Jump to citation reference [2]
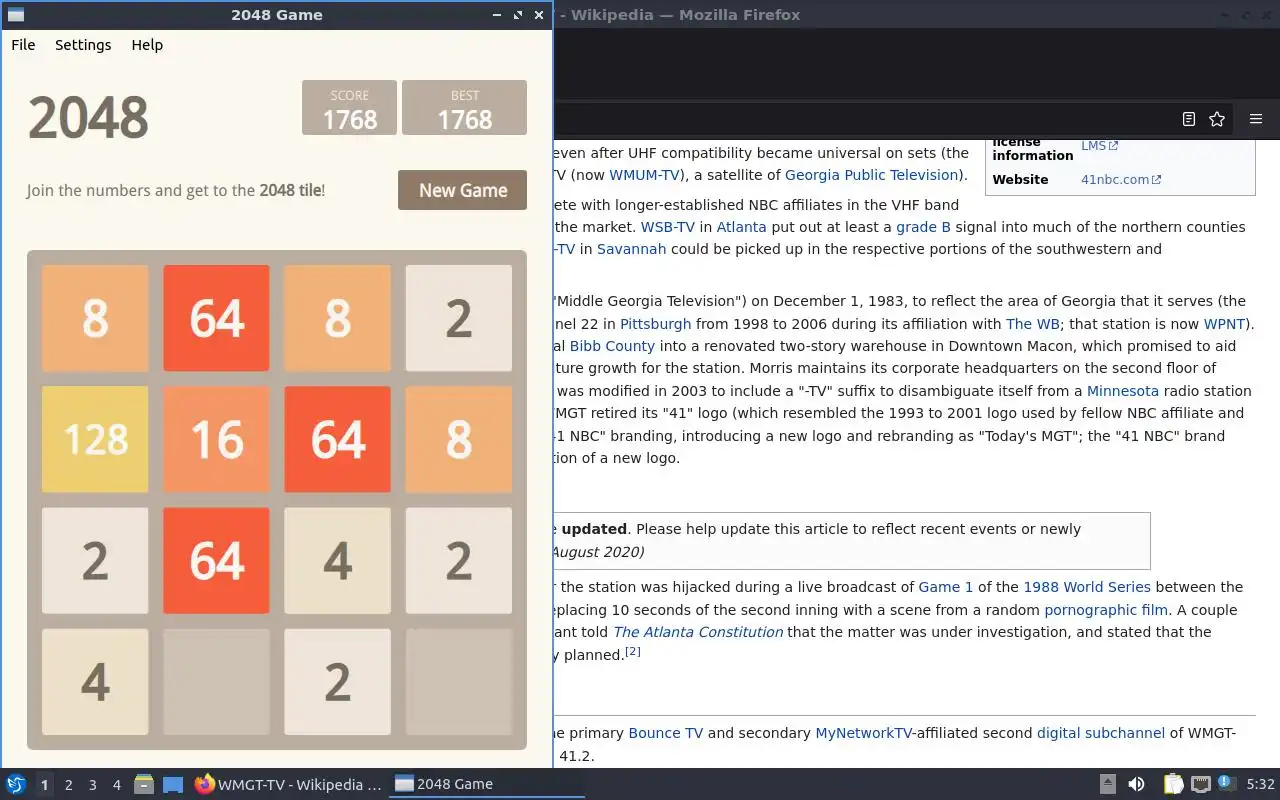Viewport: 1280px width, 800px height. (633, 652)
